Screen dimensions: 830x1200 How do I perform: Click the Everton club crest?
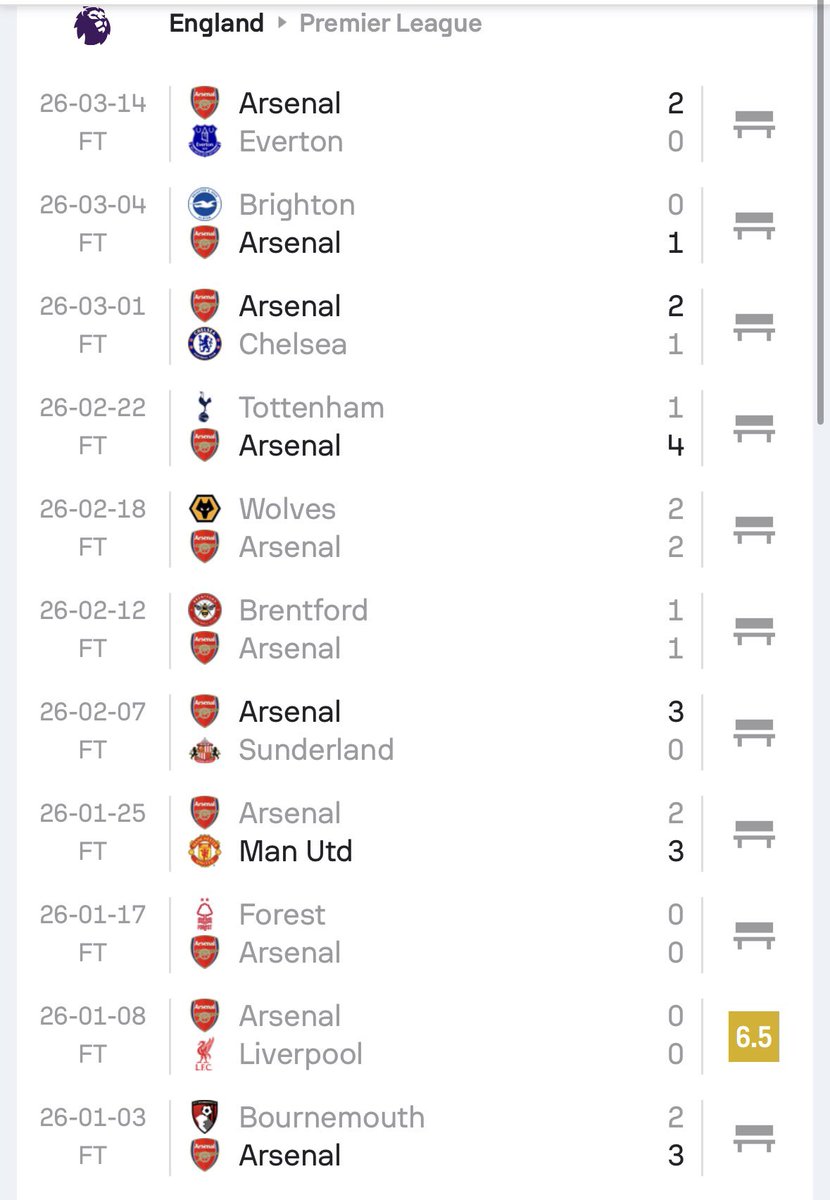coord(205,141)
